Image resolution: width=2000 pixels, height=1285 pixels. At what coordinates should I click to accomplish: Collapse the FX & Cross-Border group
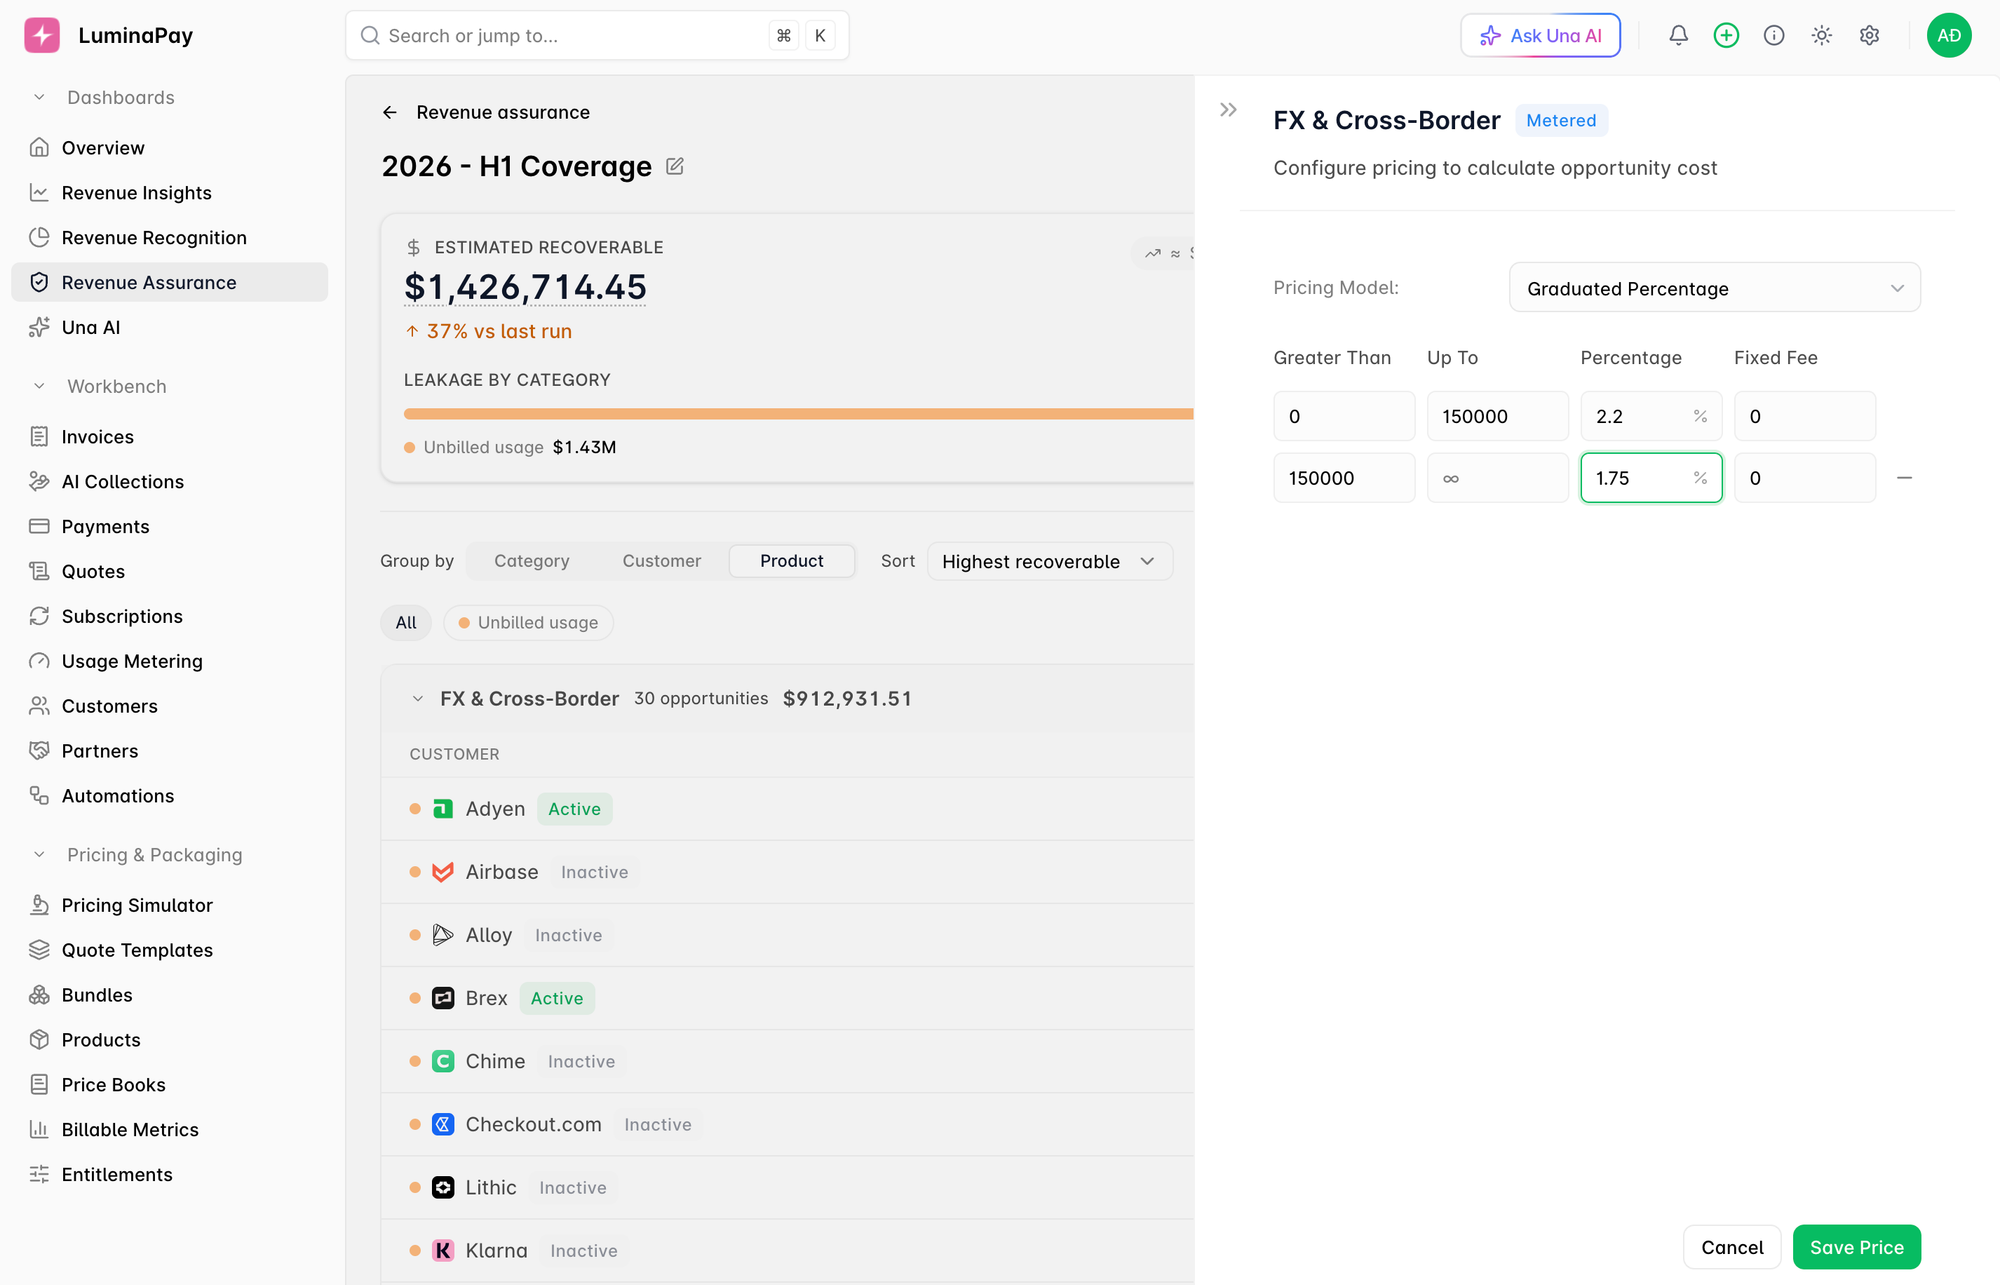(x=418, y=699)
